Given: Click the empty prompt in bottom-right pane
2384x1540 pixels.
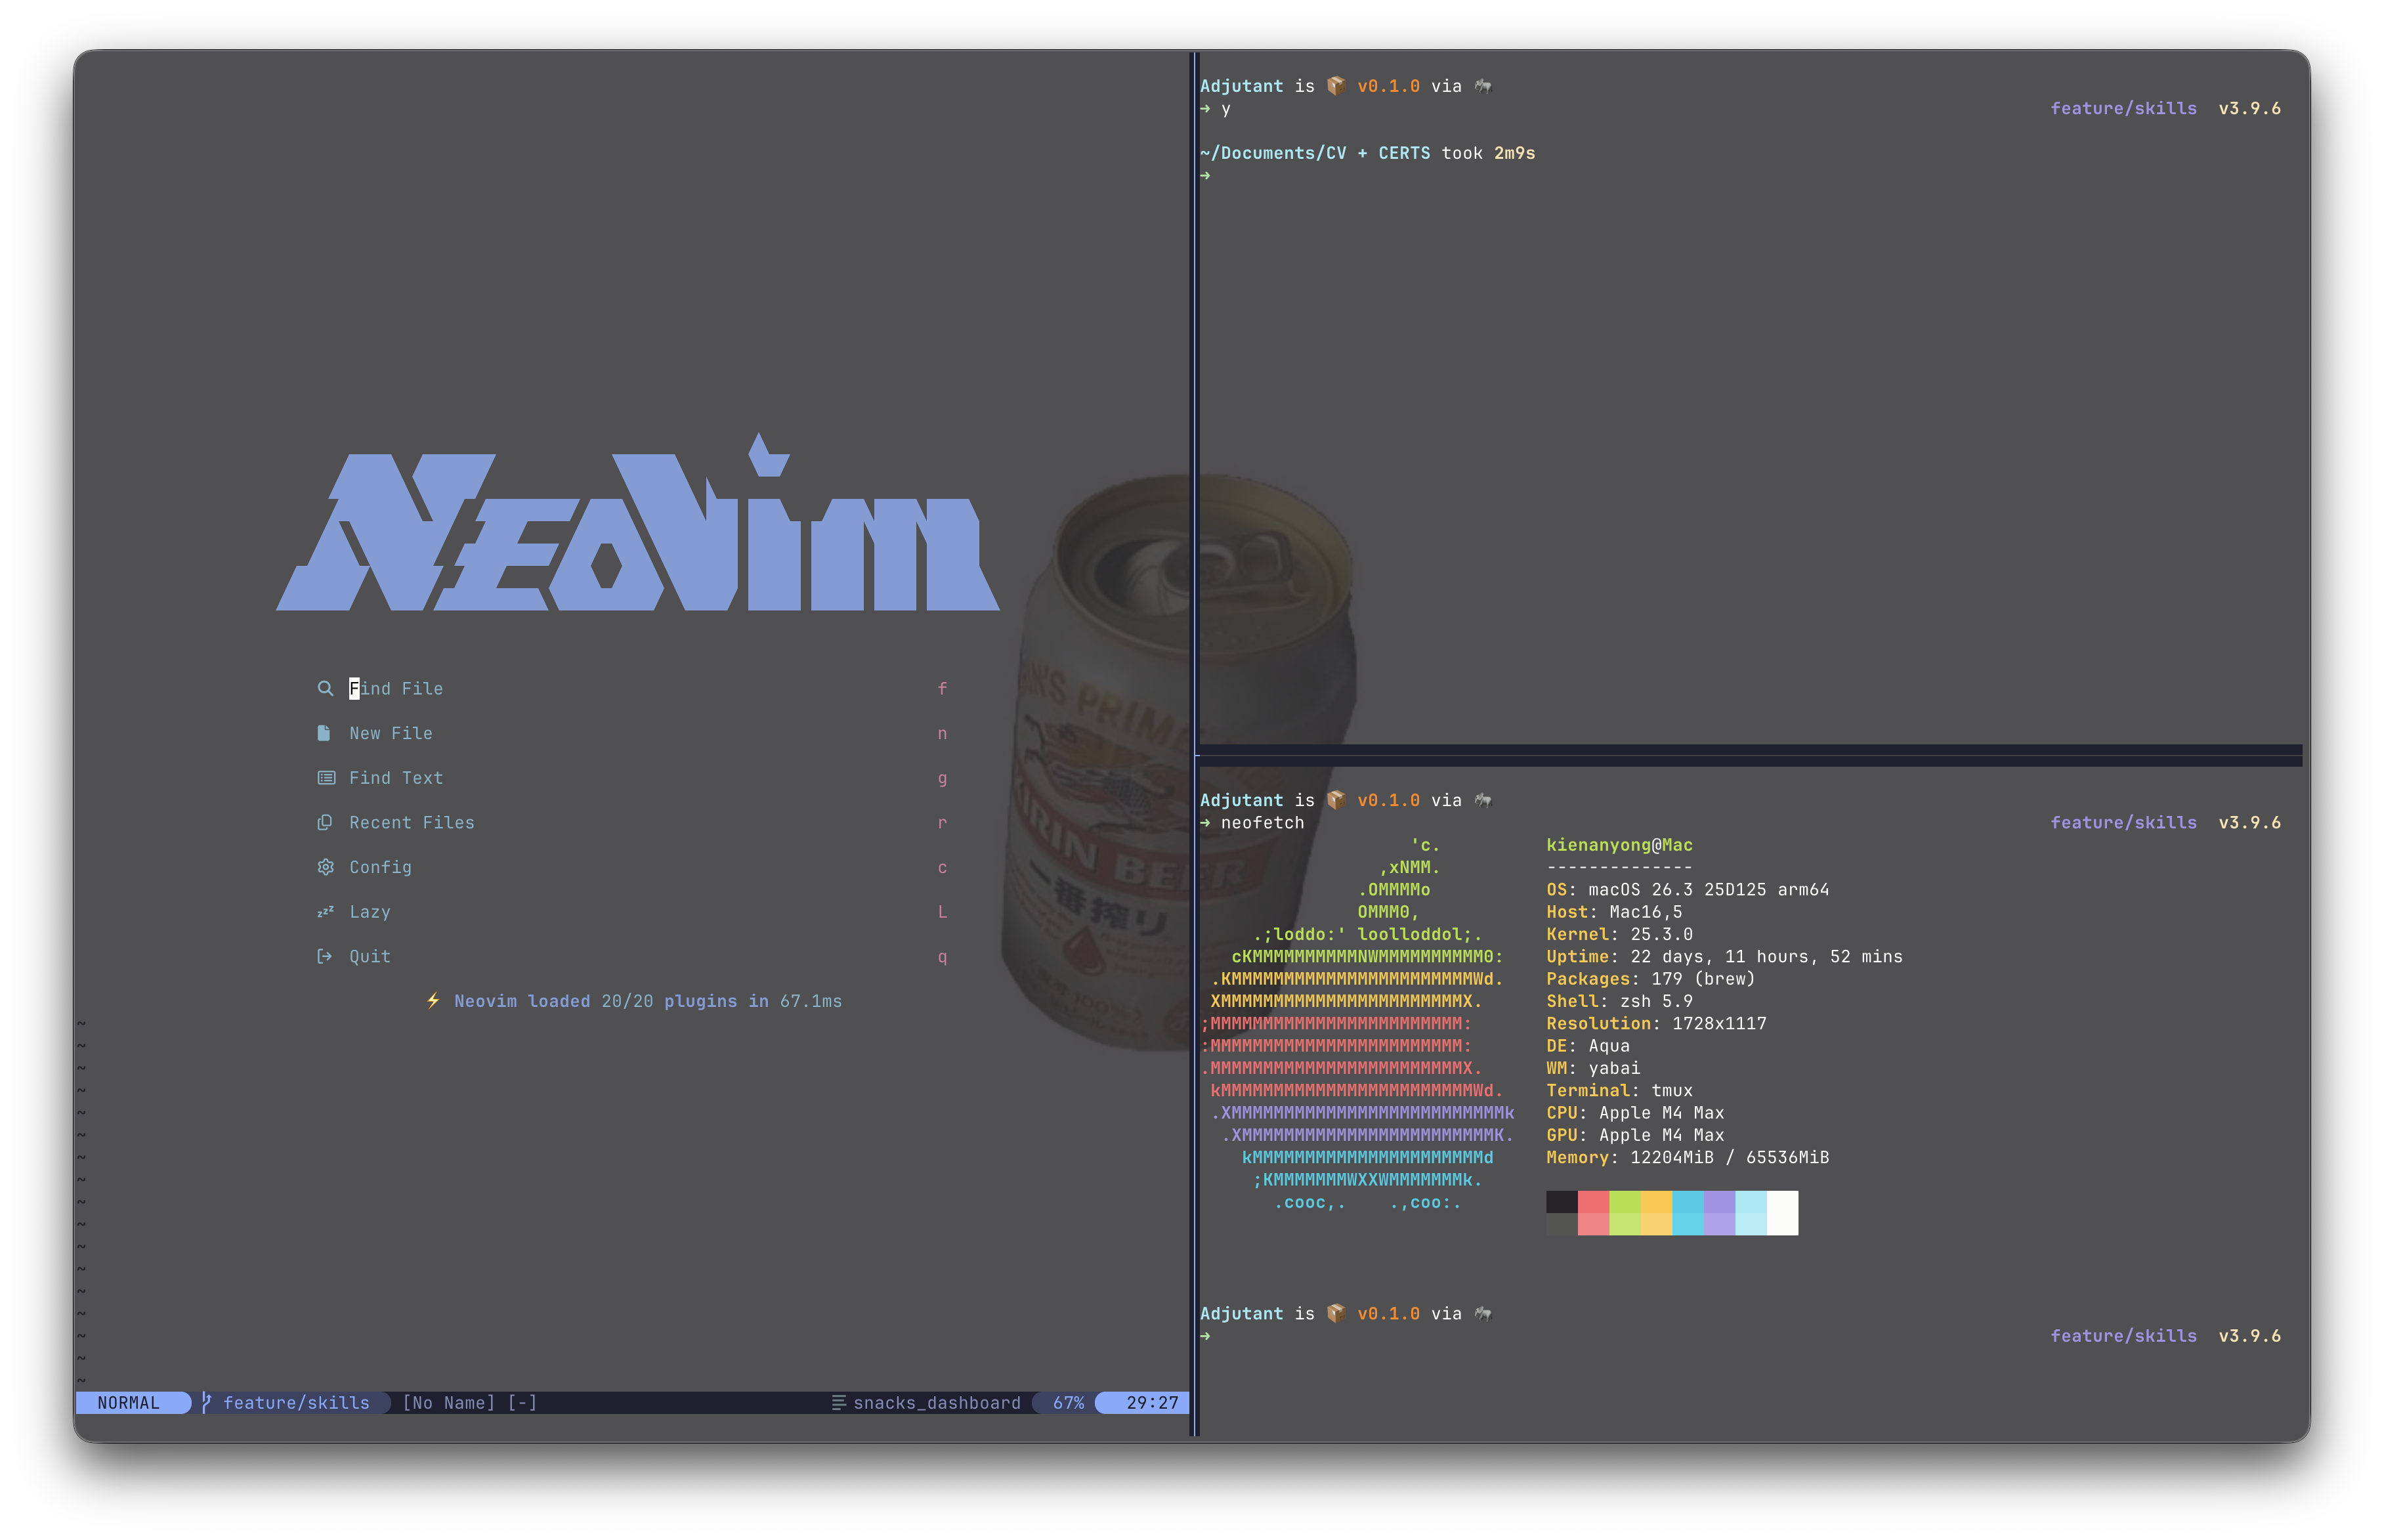Looking at the screenshot, I should (1206, 1336).
